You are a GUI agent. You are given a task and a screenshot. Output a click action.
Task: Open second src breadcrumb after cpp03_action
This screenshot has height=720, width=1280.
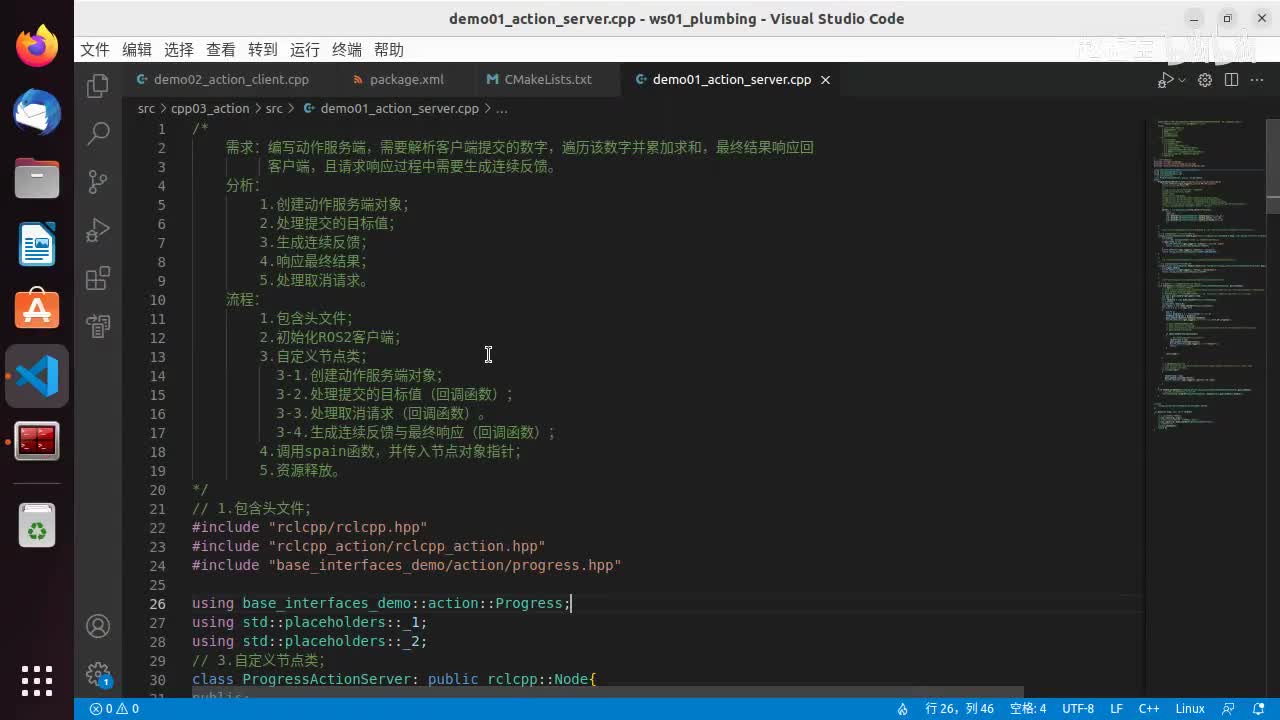[274, 108]
